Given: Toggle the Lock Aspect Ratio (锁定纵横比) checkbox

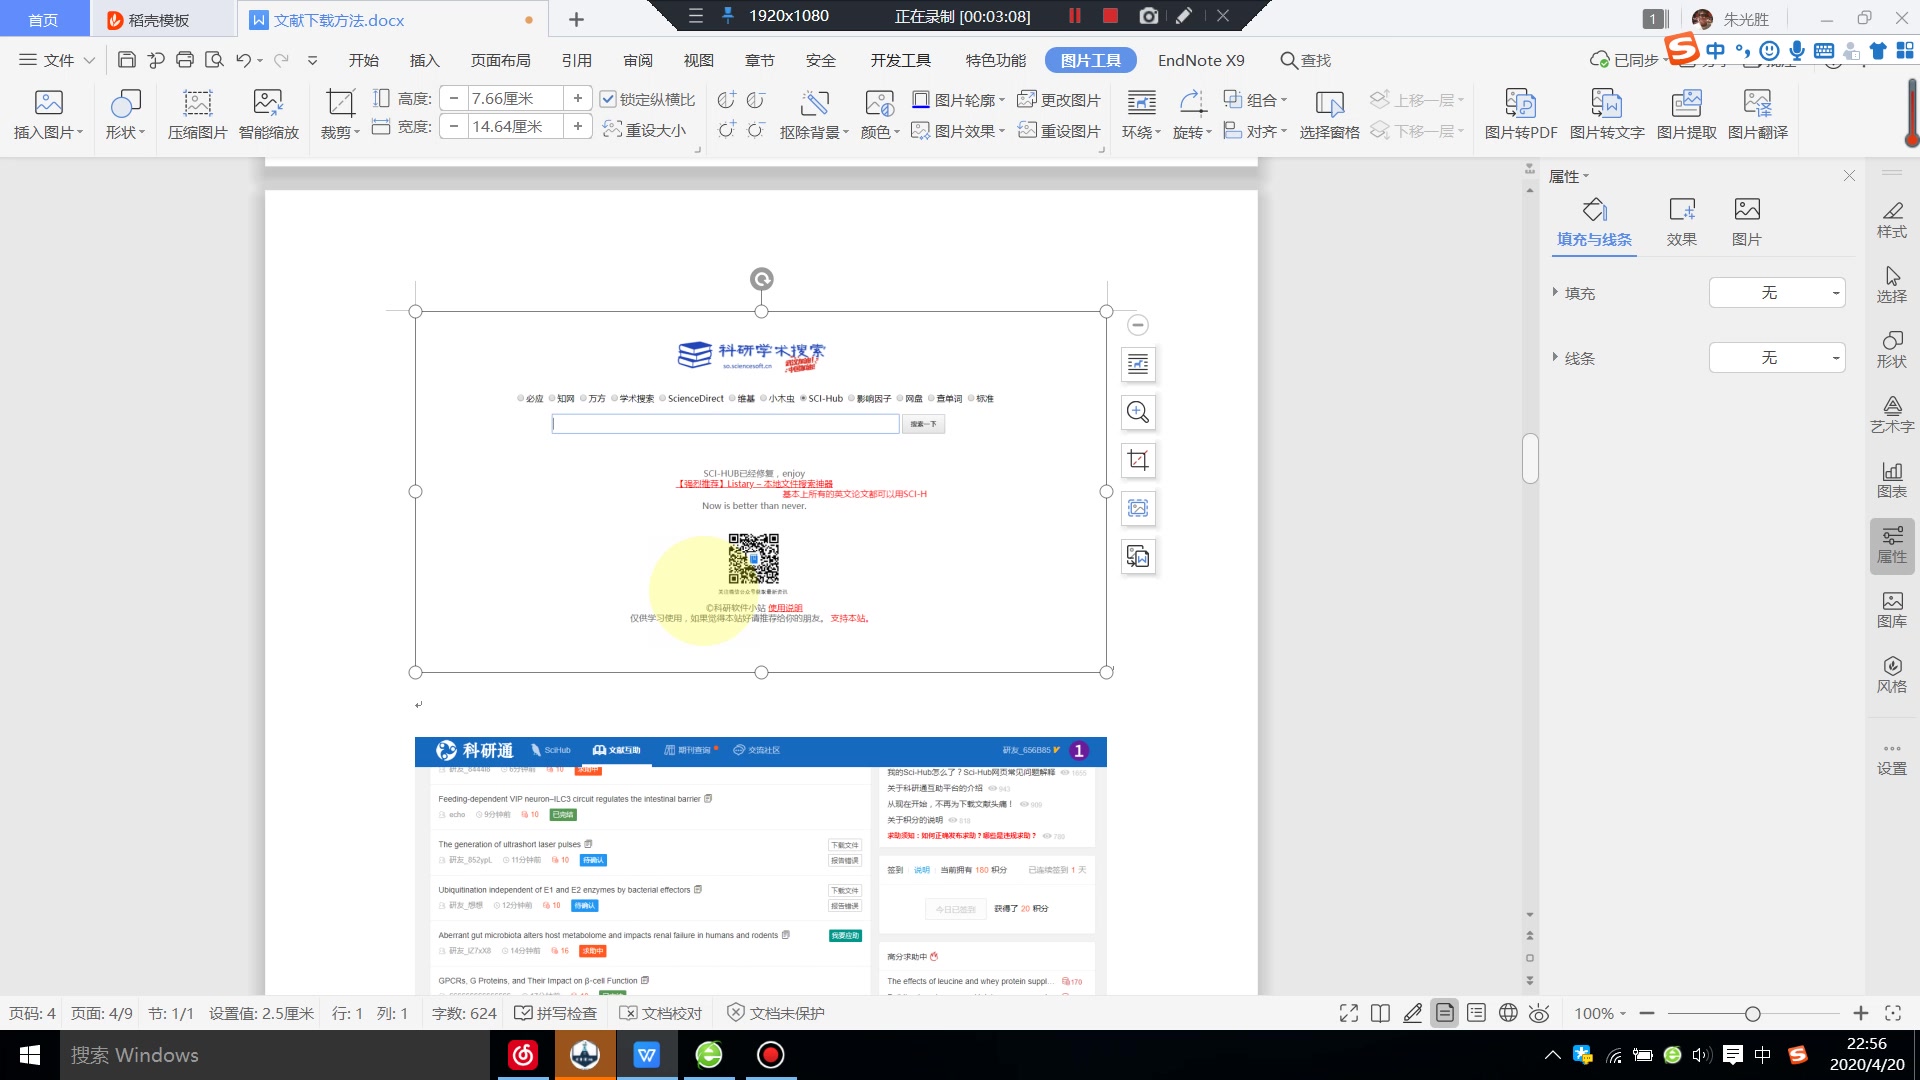Looking at the screenshot, I should 607,99.
